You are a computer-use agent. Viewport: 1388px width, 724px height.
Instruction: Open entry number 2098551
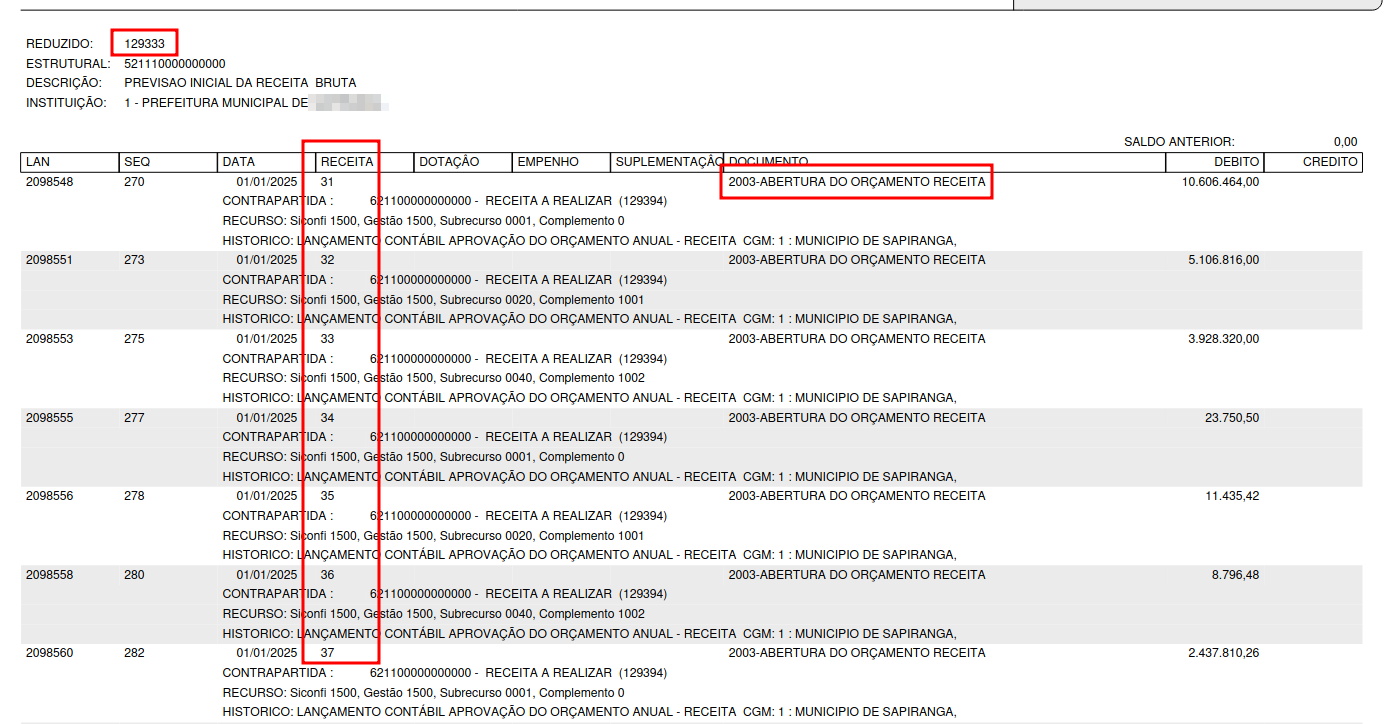50,260
